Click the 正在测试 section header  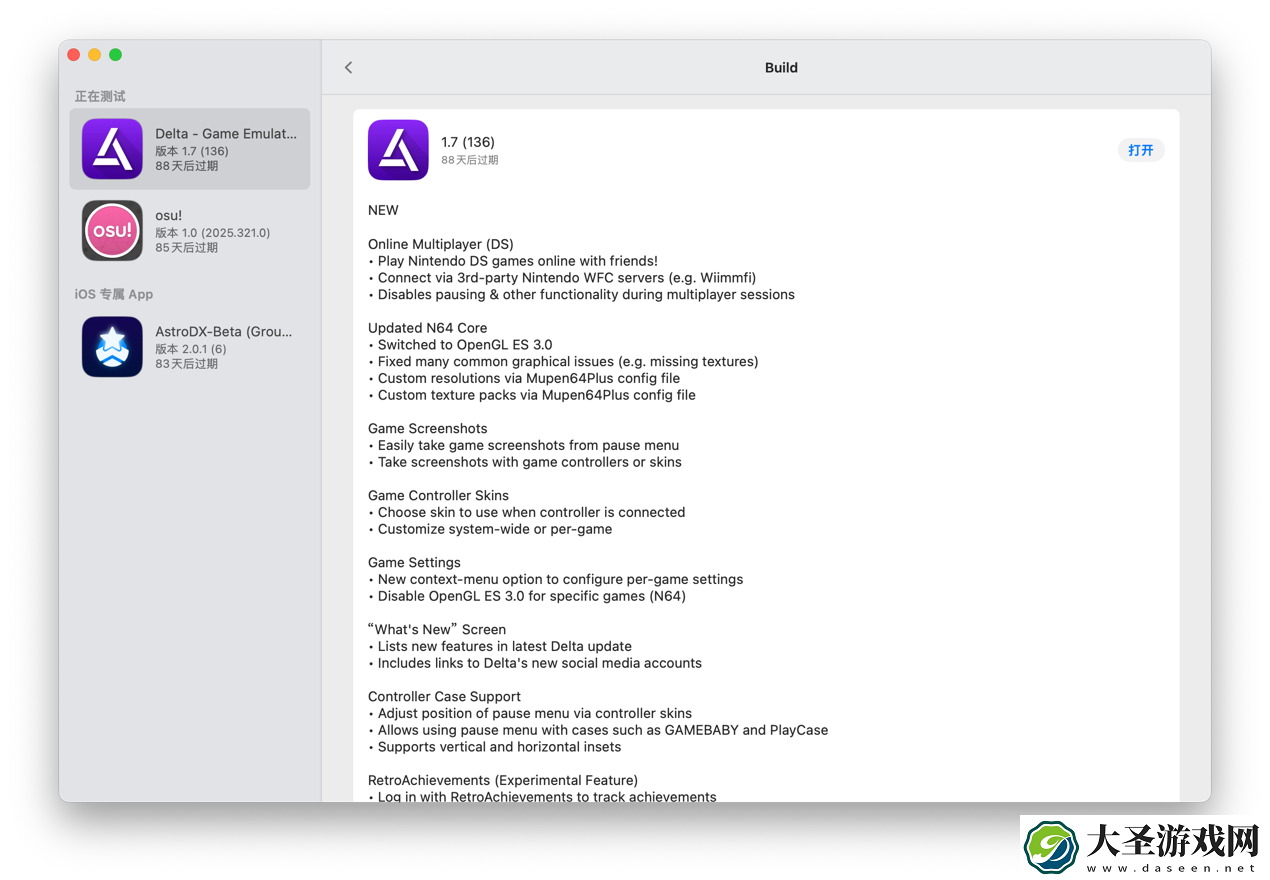(x=100, y=96)
